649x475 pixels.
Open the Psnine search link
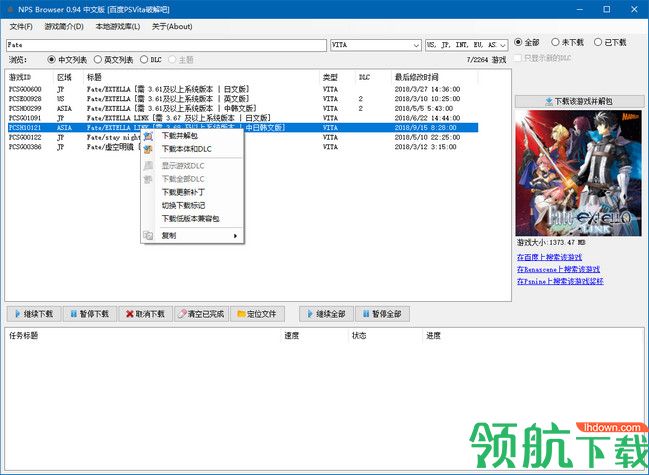tap(560, 281)
